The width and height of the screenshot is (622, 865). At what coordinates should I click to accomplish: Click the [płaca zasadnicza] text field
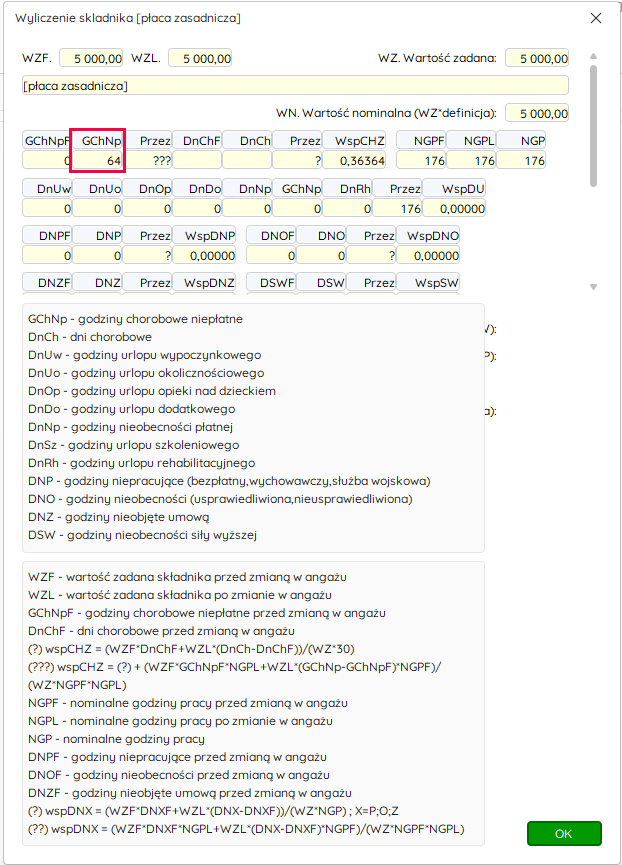pos(296,86)
